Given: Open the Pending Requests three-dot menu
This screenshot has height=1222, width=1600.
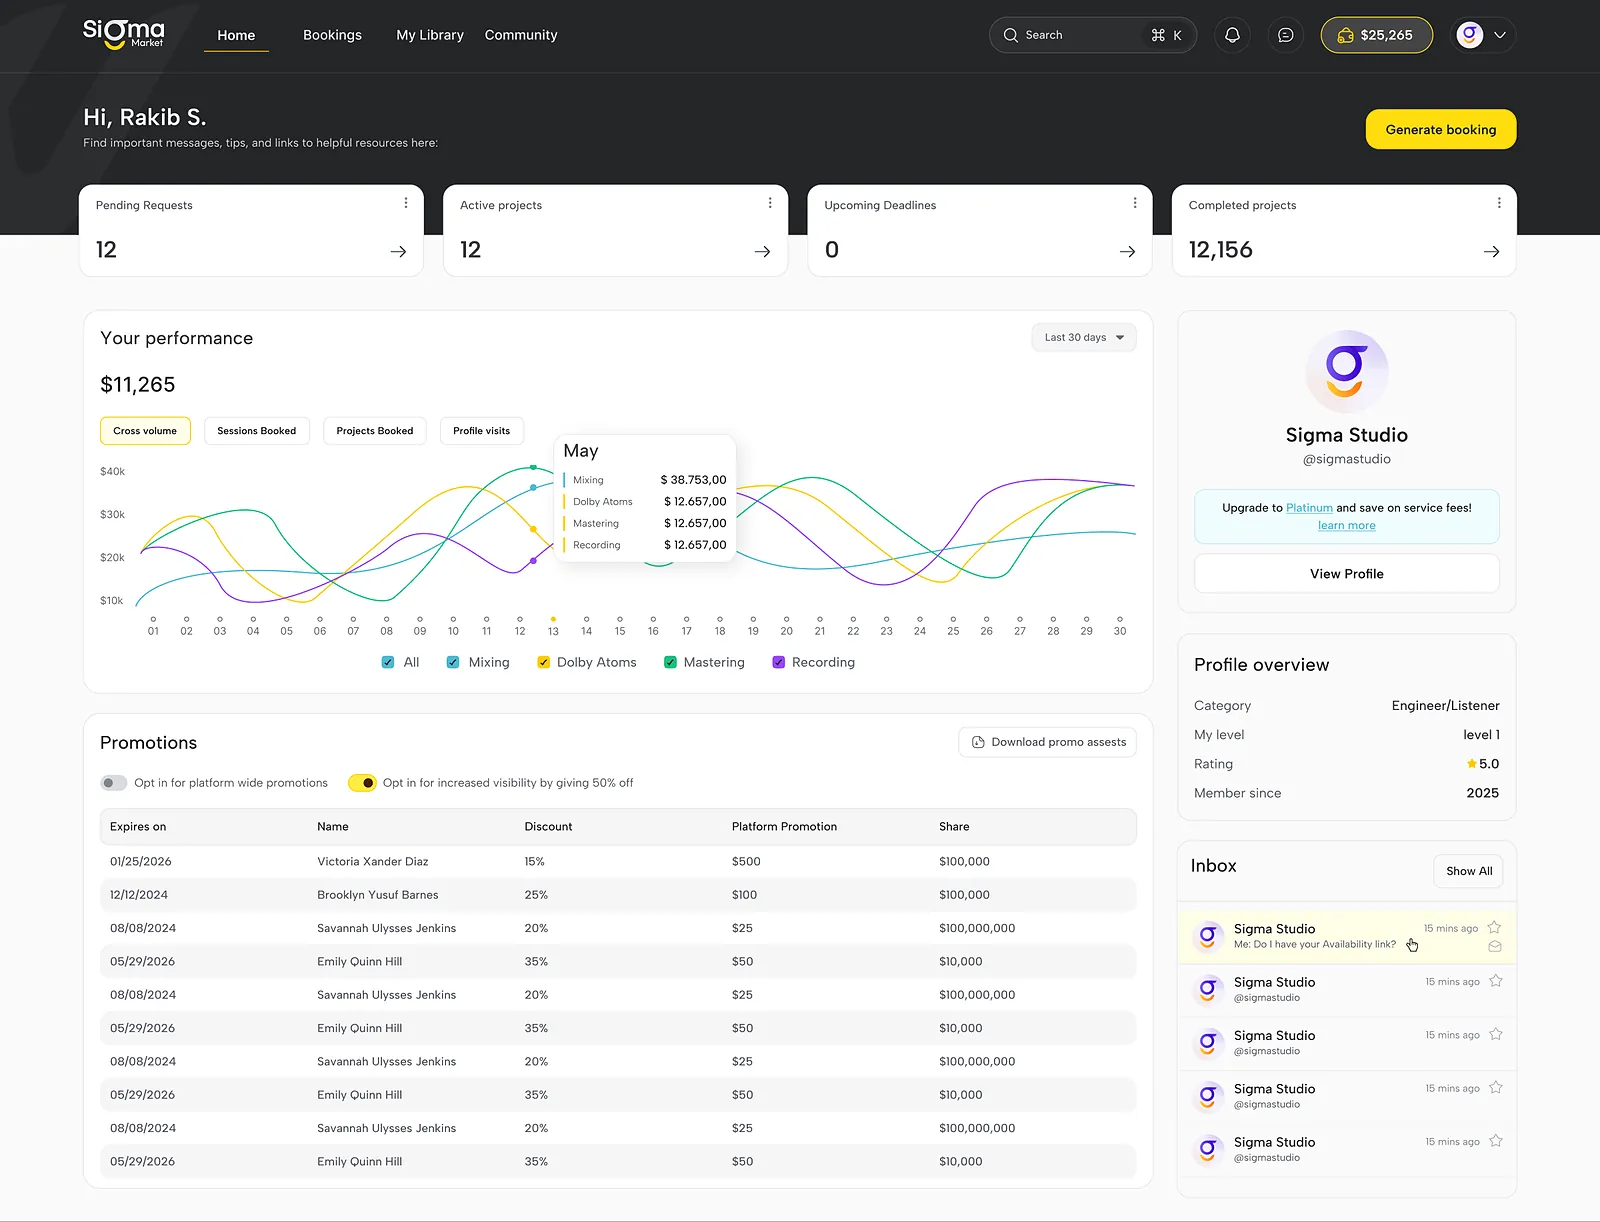Looking at the screenshot, I should click(405, 203).
